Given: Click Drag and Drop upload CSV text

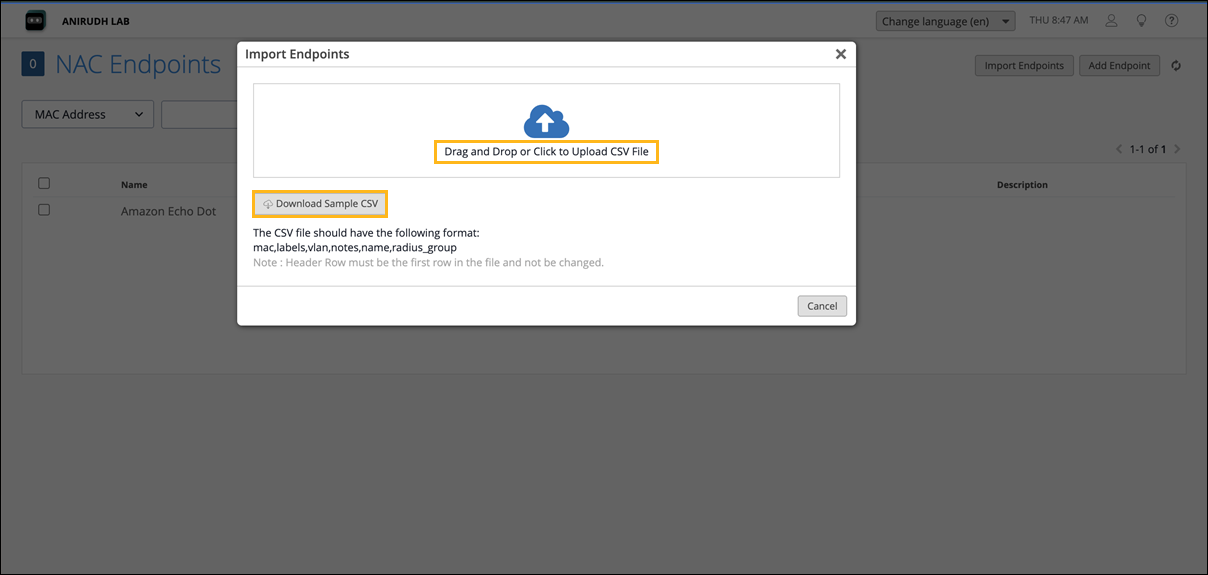Looking at the screenshot, I should [546, 152].
